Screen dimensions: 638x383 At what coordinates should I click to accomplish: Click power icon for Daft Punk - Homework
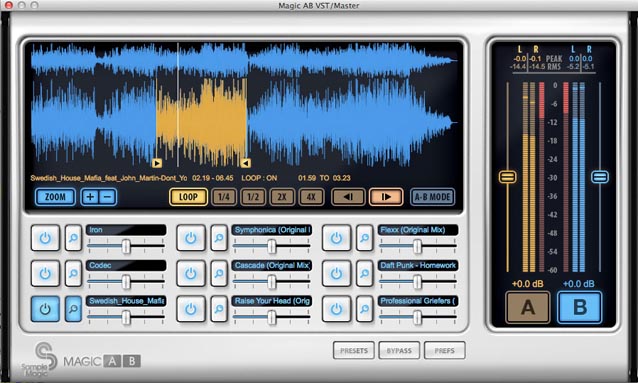pyautogui.click(x=336, y=273)
